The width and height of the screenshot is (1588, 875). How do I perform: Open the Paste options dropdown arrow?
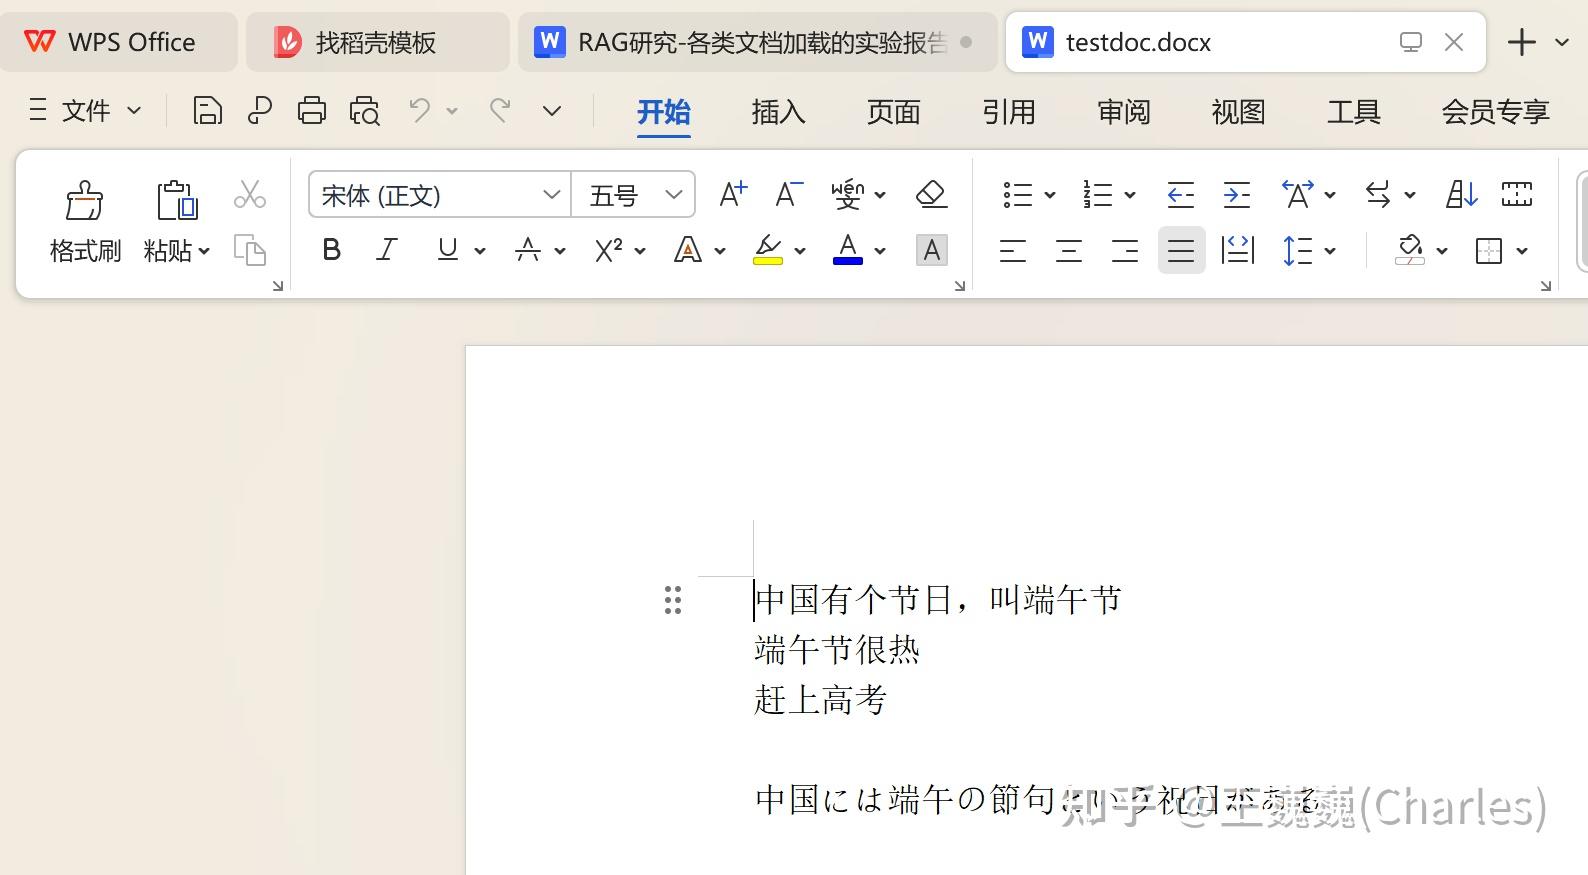(204, 251)
